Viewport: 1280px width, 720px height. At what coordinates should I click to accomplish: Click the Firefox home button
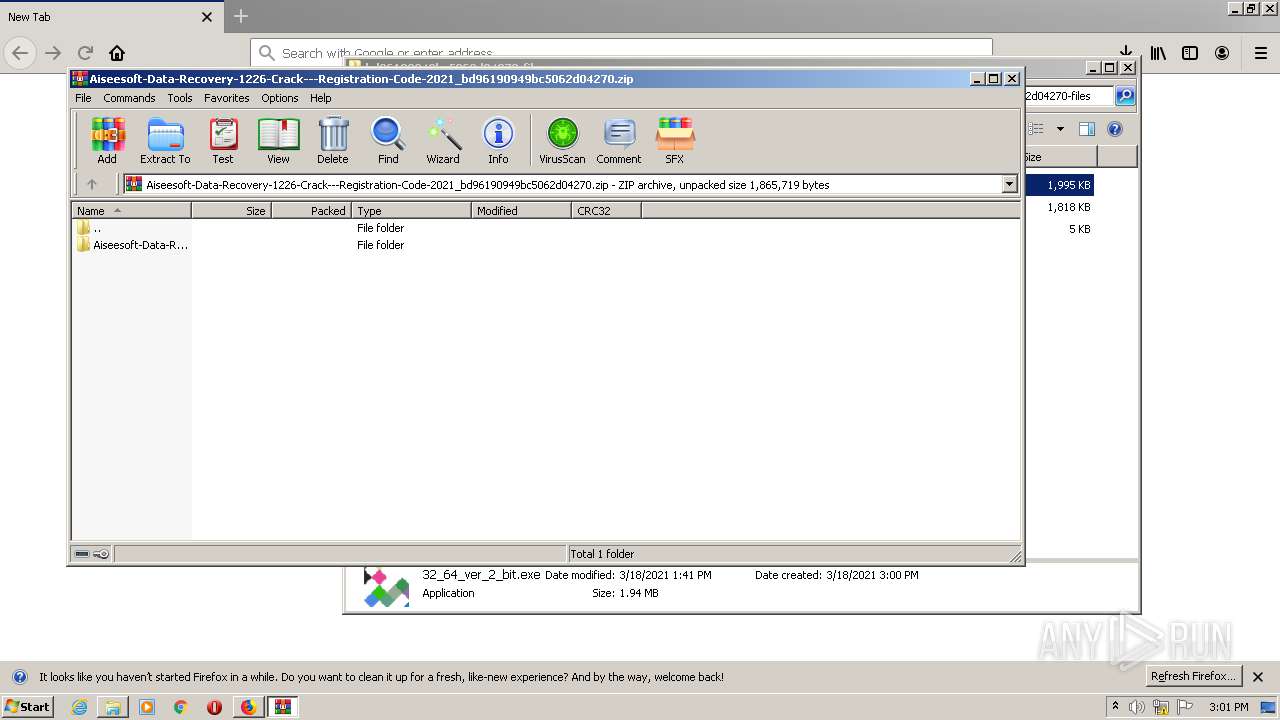coord(117,53)
